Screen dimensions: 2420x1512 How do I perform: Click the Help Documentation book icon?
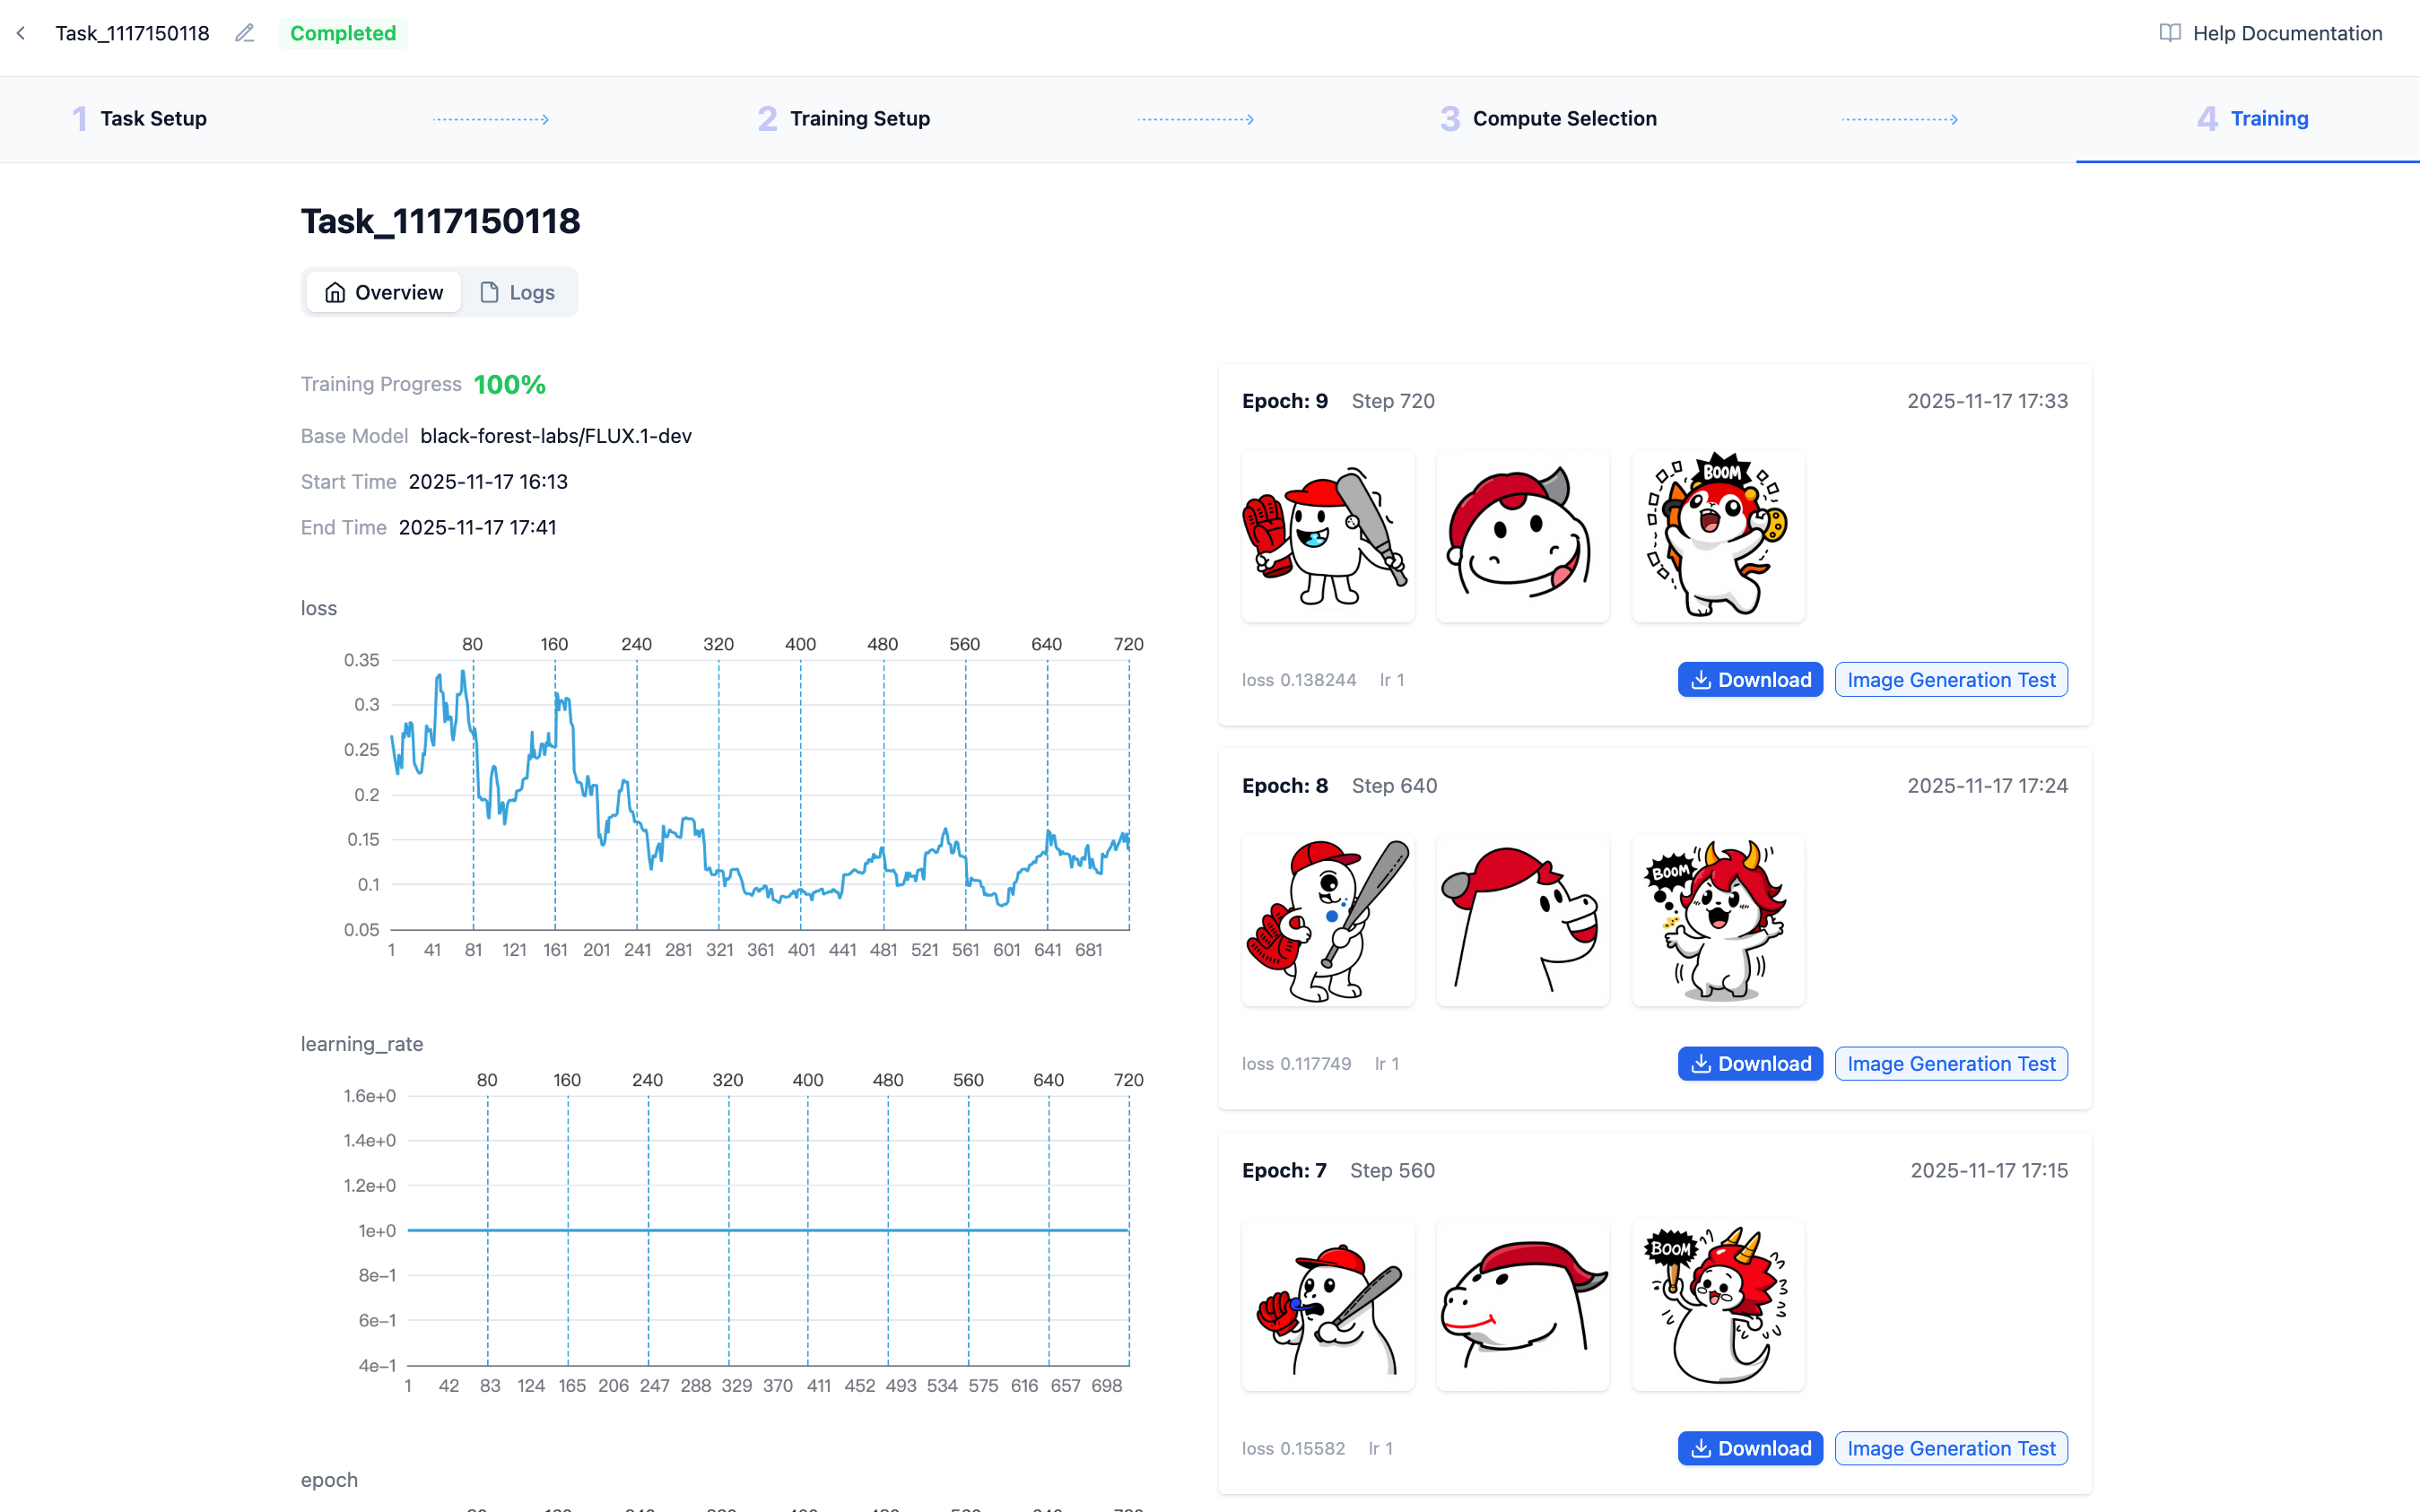coord(2169,33)
